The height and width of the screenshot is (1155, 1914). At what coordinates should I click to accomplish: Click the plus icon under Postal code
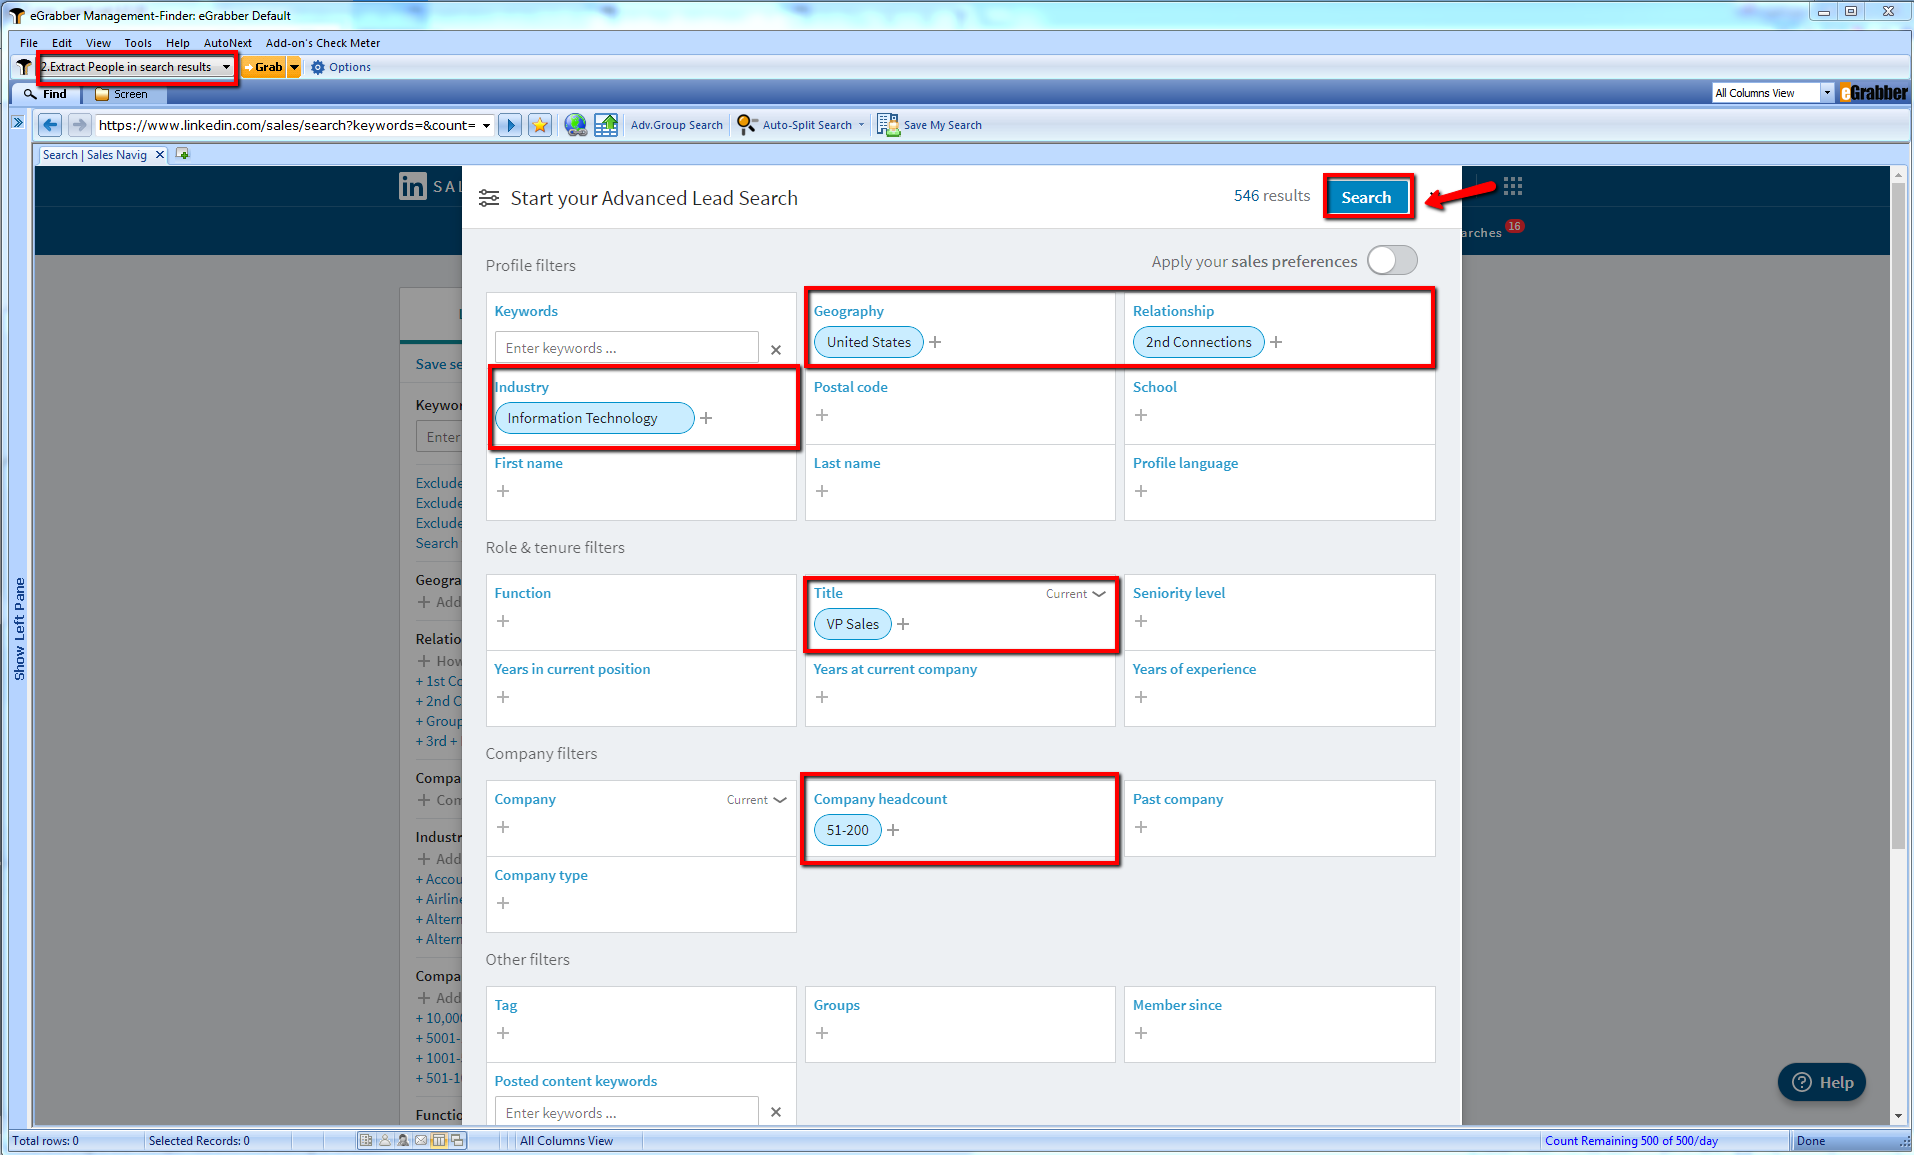(822, 415)
